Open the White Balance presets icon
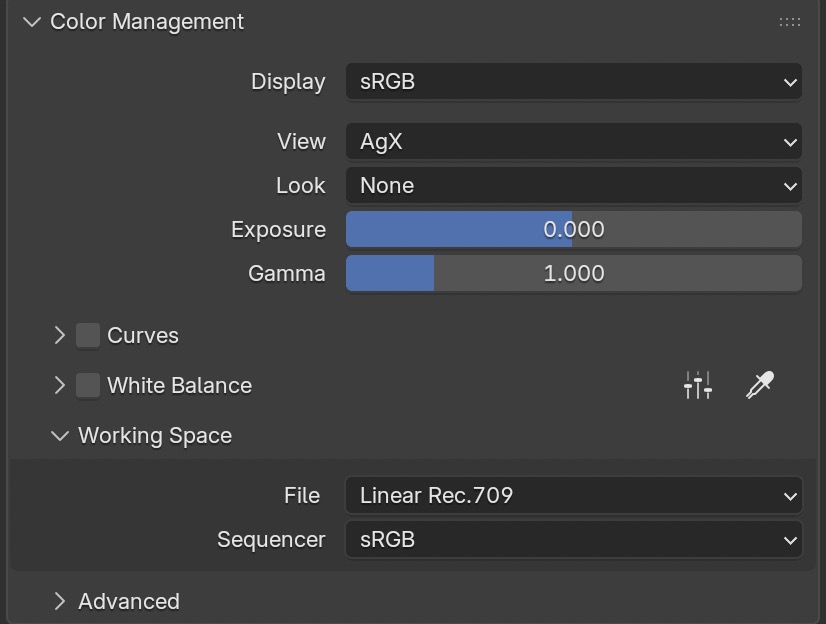 click(698, 385)
